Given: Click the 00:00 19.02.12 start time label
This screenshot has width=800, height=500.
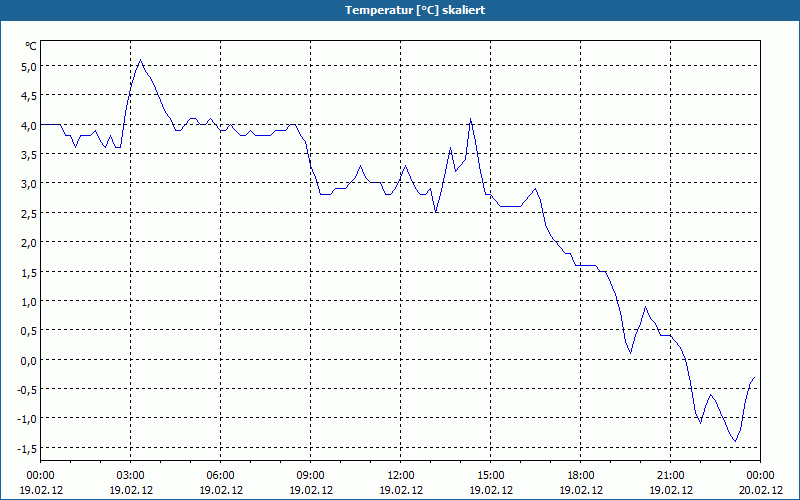Looking at the screenshot, I should point(41,483).
